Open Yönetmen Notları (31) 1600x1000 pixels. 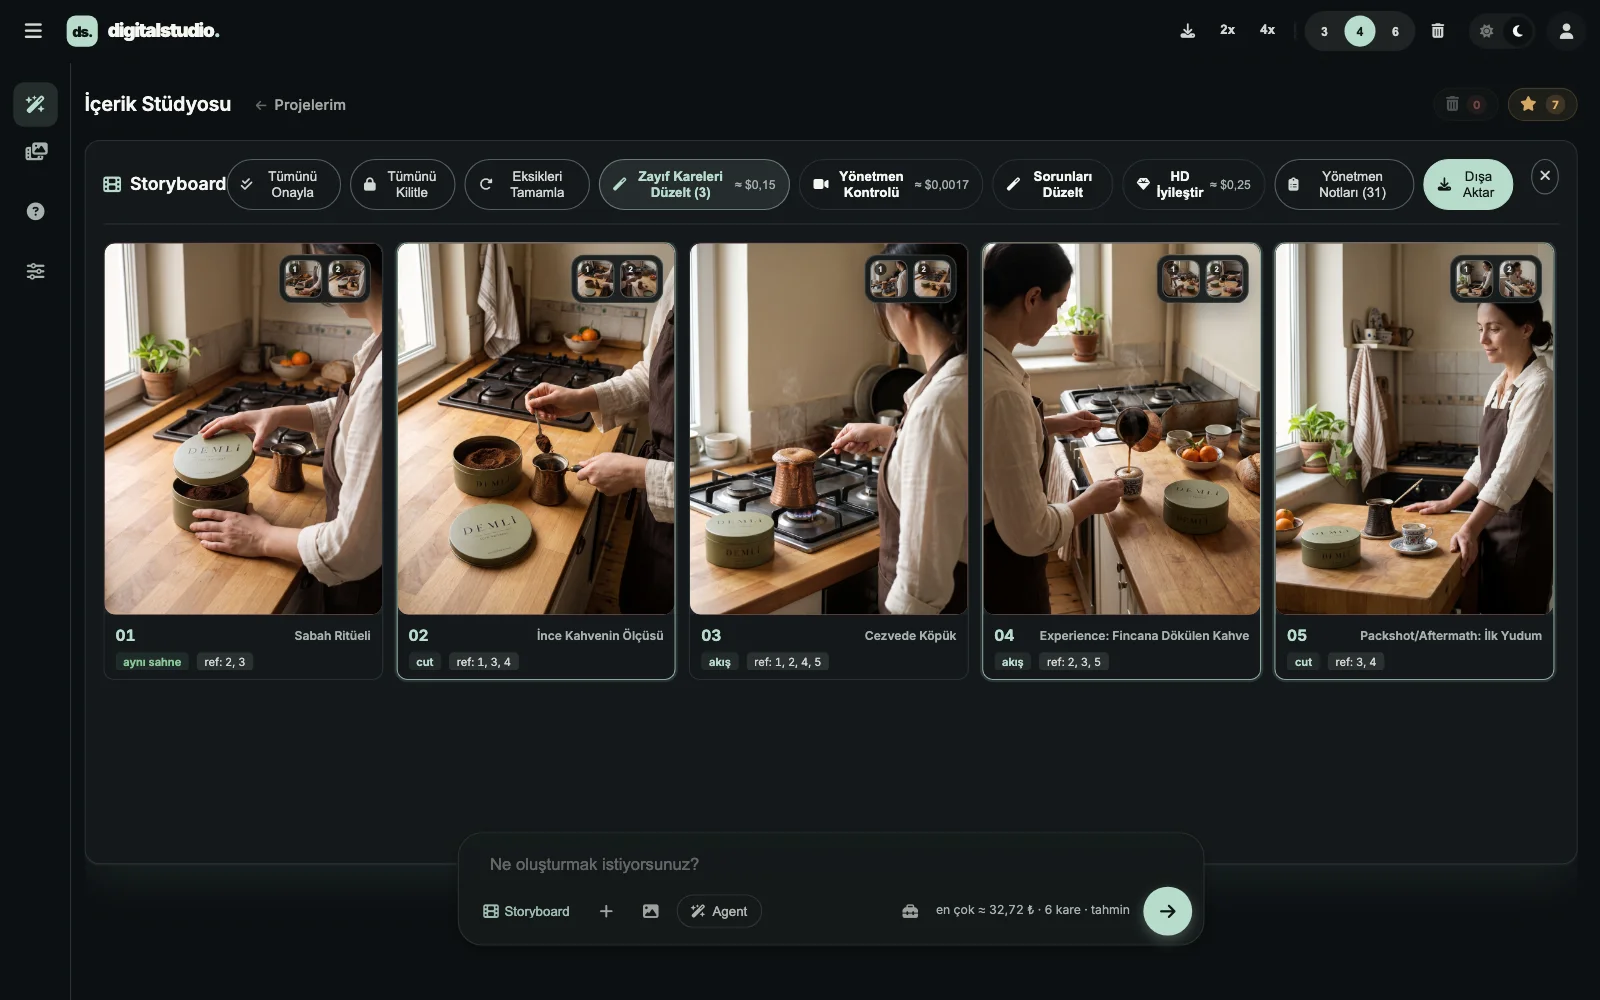[x=1343, y=184]
